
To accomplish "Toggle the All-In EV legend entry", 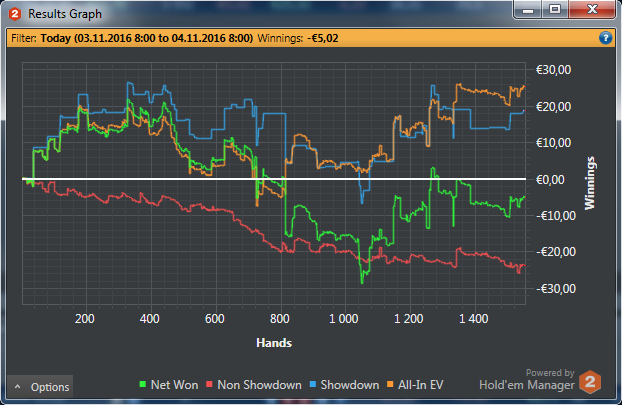I will 415,385.
